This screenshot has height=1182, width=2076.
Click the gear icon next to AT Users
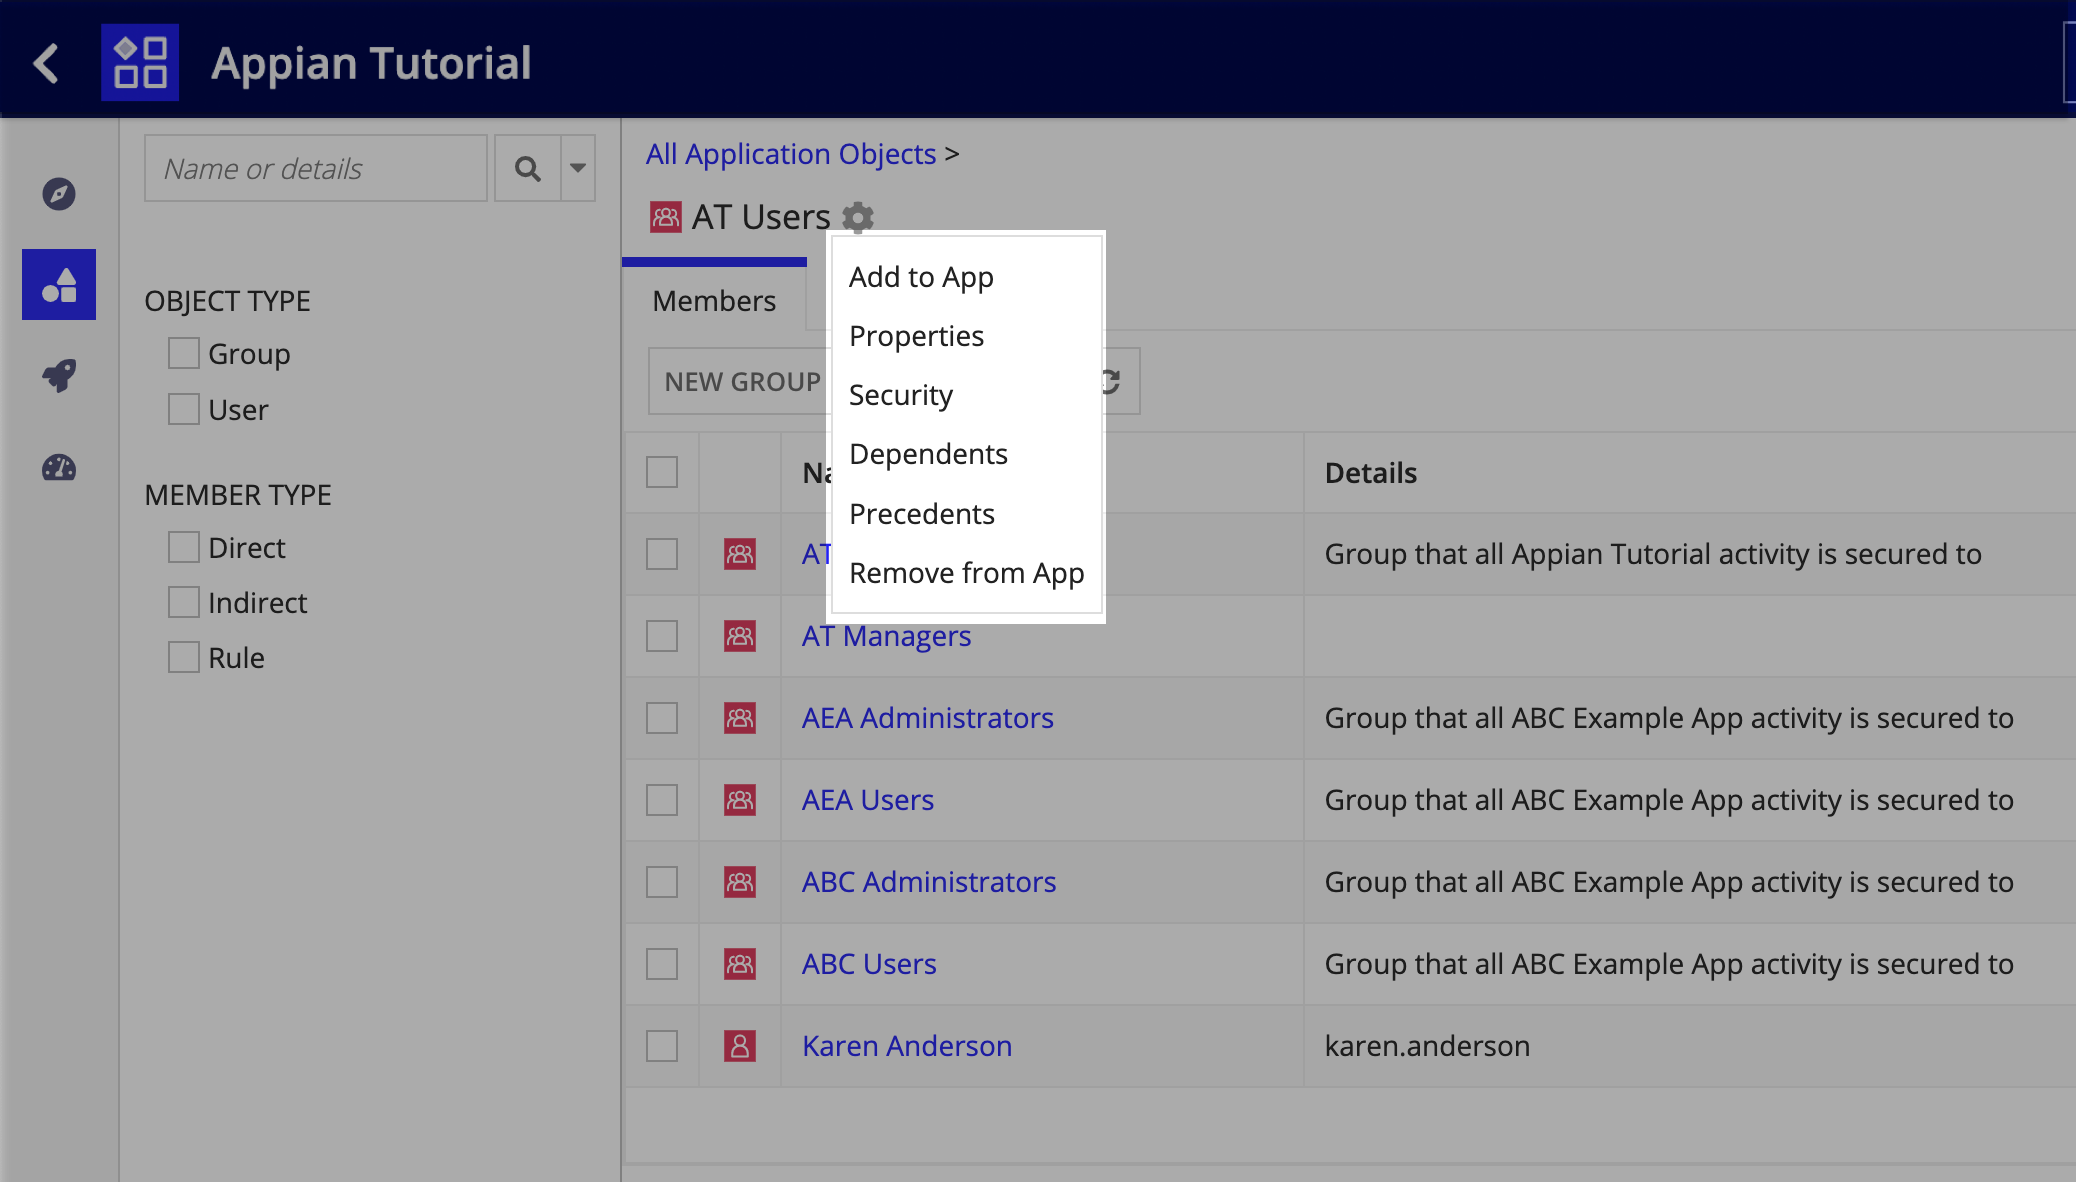[857, 217]
